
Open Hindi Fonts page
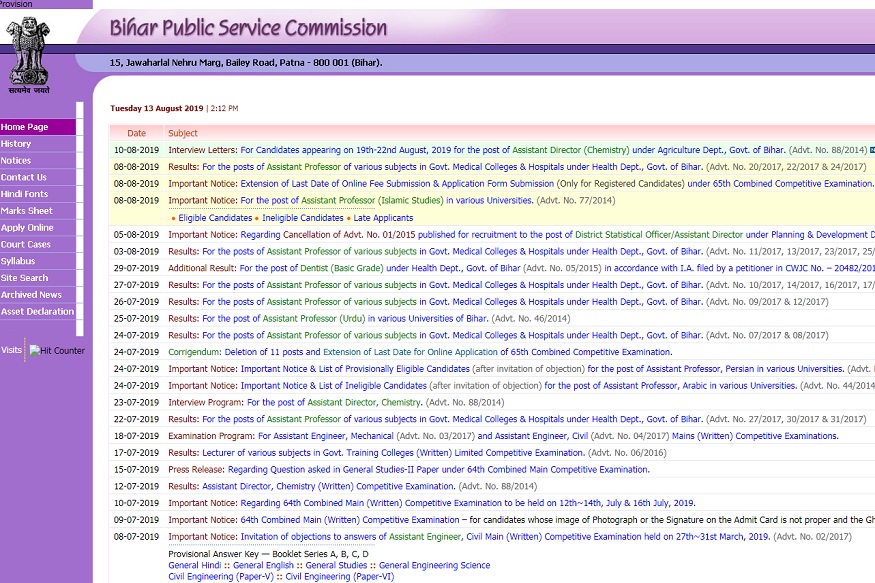click(24, 194)
